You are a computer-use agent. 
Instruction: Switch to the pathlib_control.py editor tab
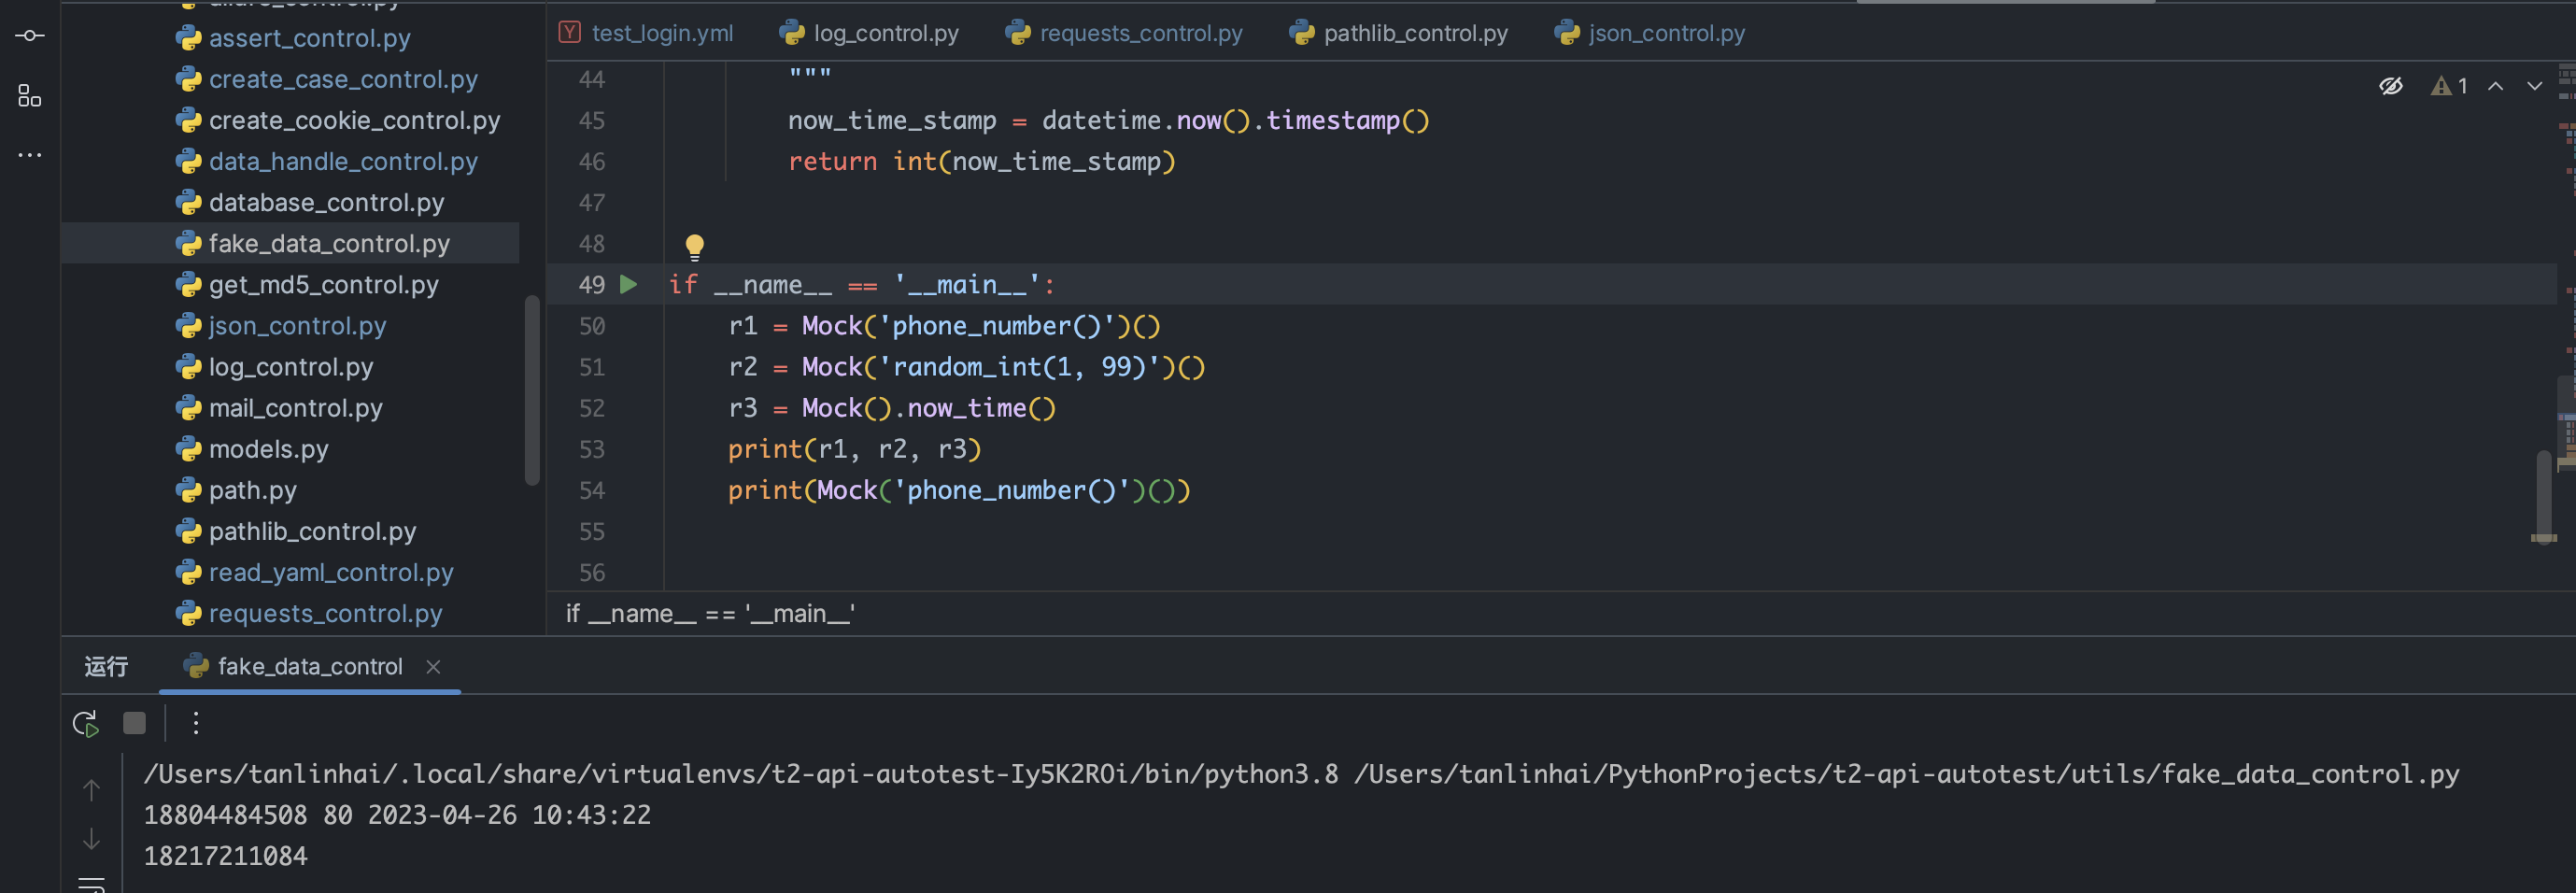1398,33
